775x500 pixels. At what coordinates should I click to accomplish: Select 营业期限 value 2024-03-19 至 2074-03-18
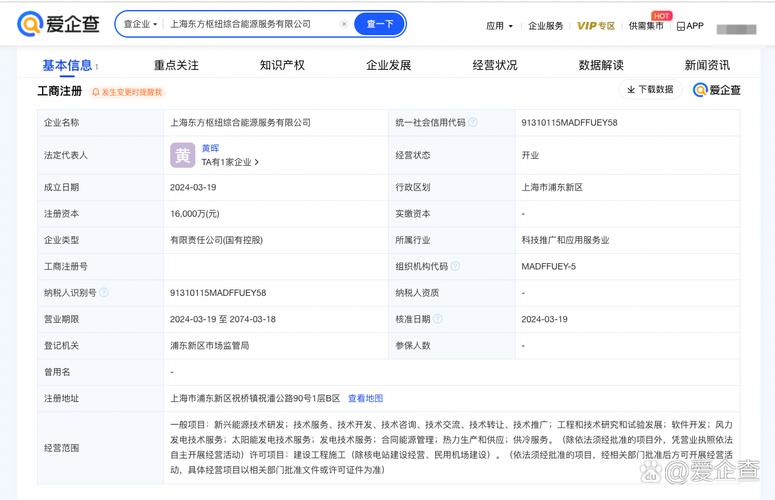pos(222,319)
